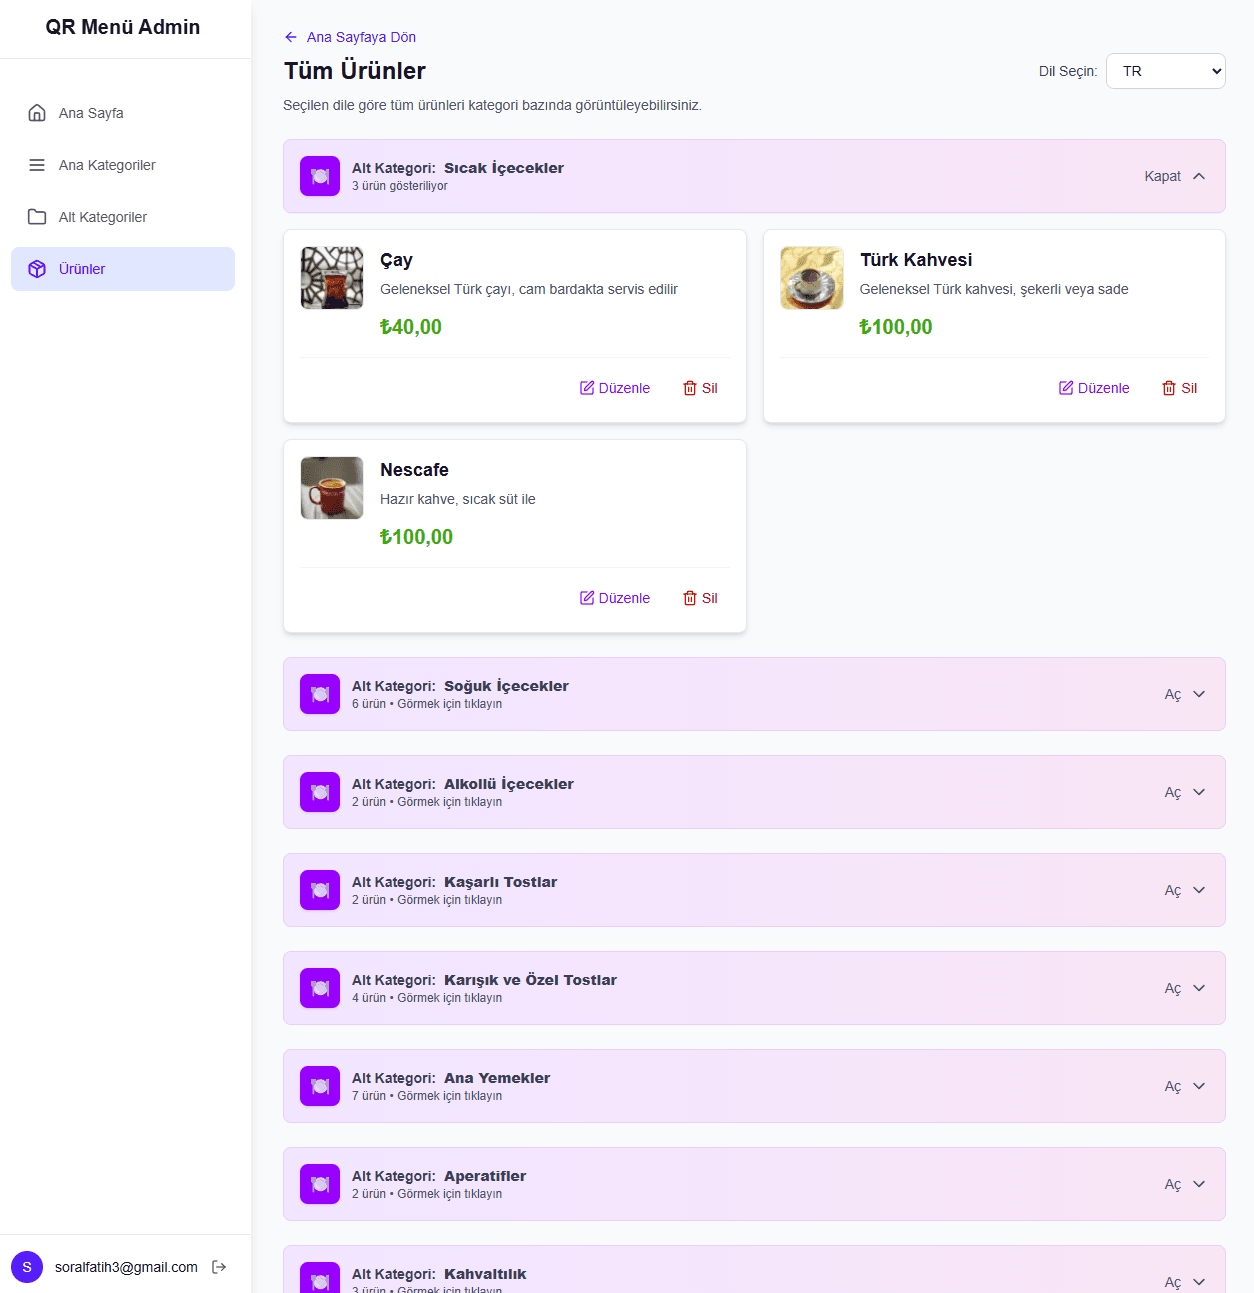Click the purple Sıcak İçecekler category icon
The image size is (1254, 1293).
point(320,176)
